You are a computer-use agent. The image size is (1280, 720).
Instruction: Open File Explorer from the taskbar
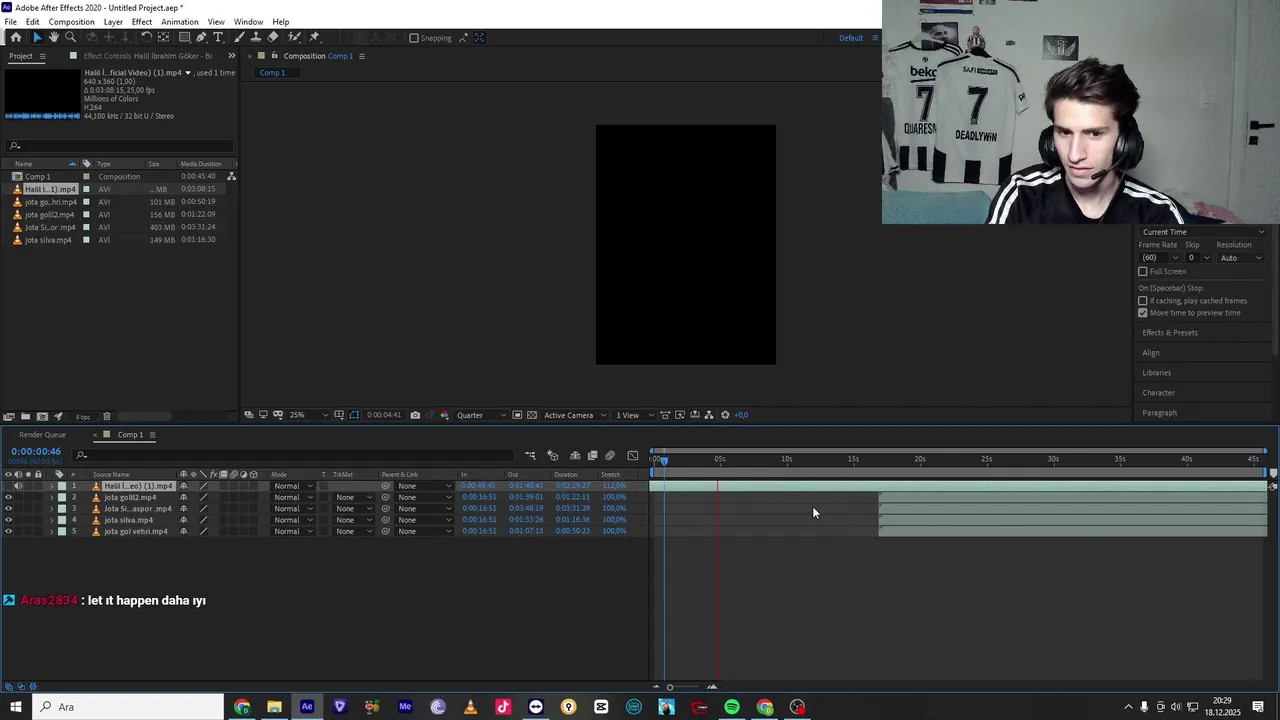[274, 707]
